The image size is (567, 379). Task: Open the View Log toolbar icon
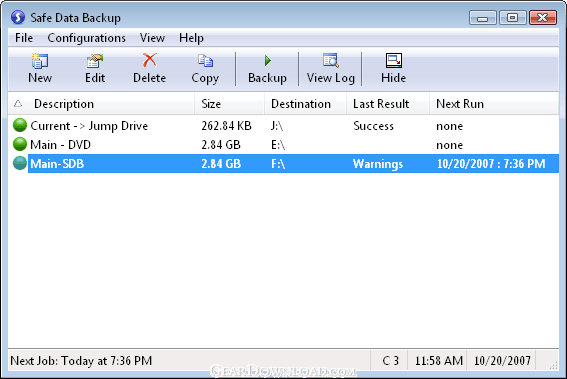(x=331, y=60)
